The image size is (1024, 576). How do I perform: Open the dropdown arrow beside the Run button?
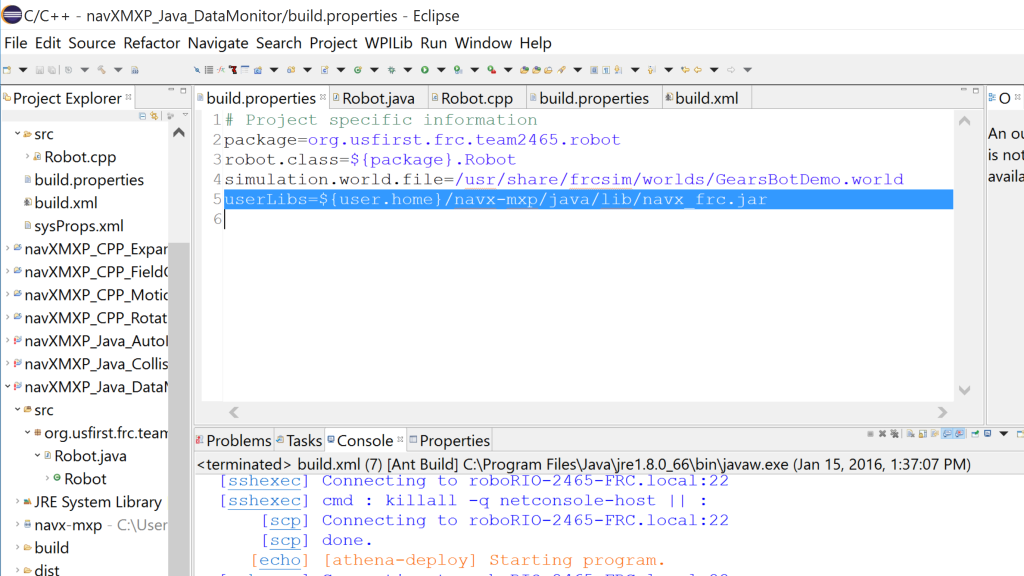coord(441,70)
